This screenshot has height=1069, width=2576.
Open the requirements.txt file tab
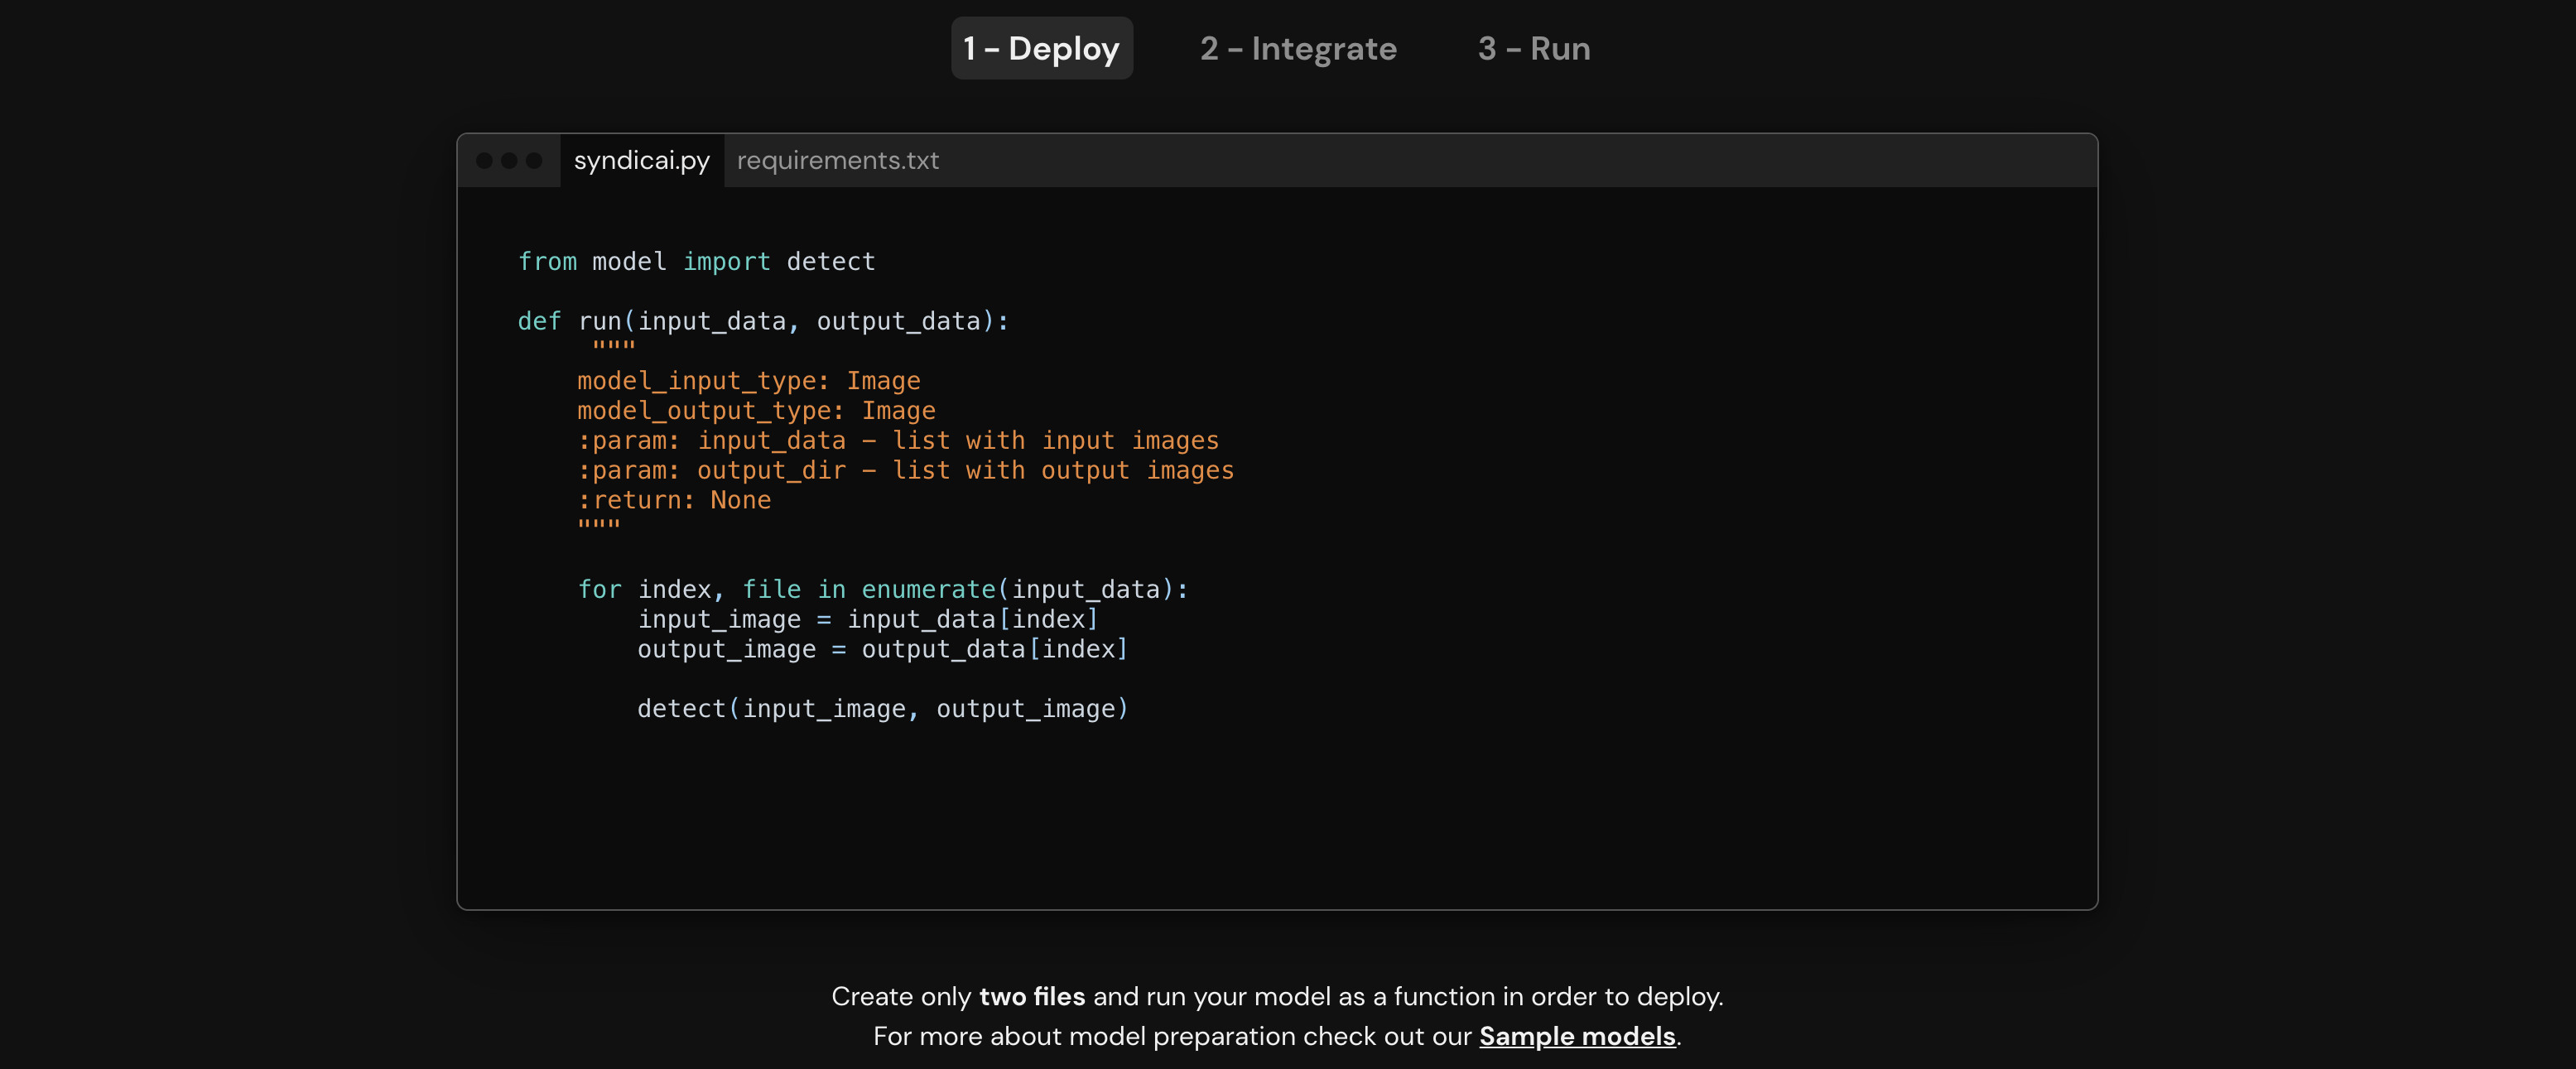[x=838, y=160]
